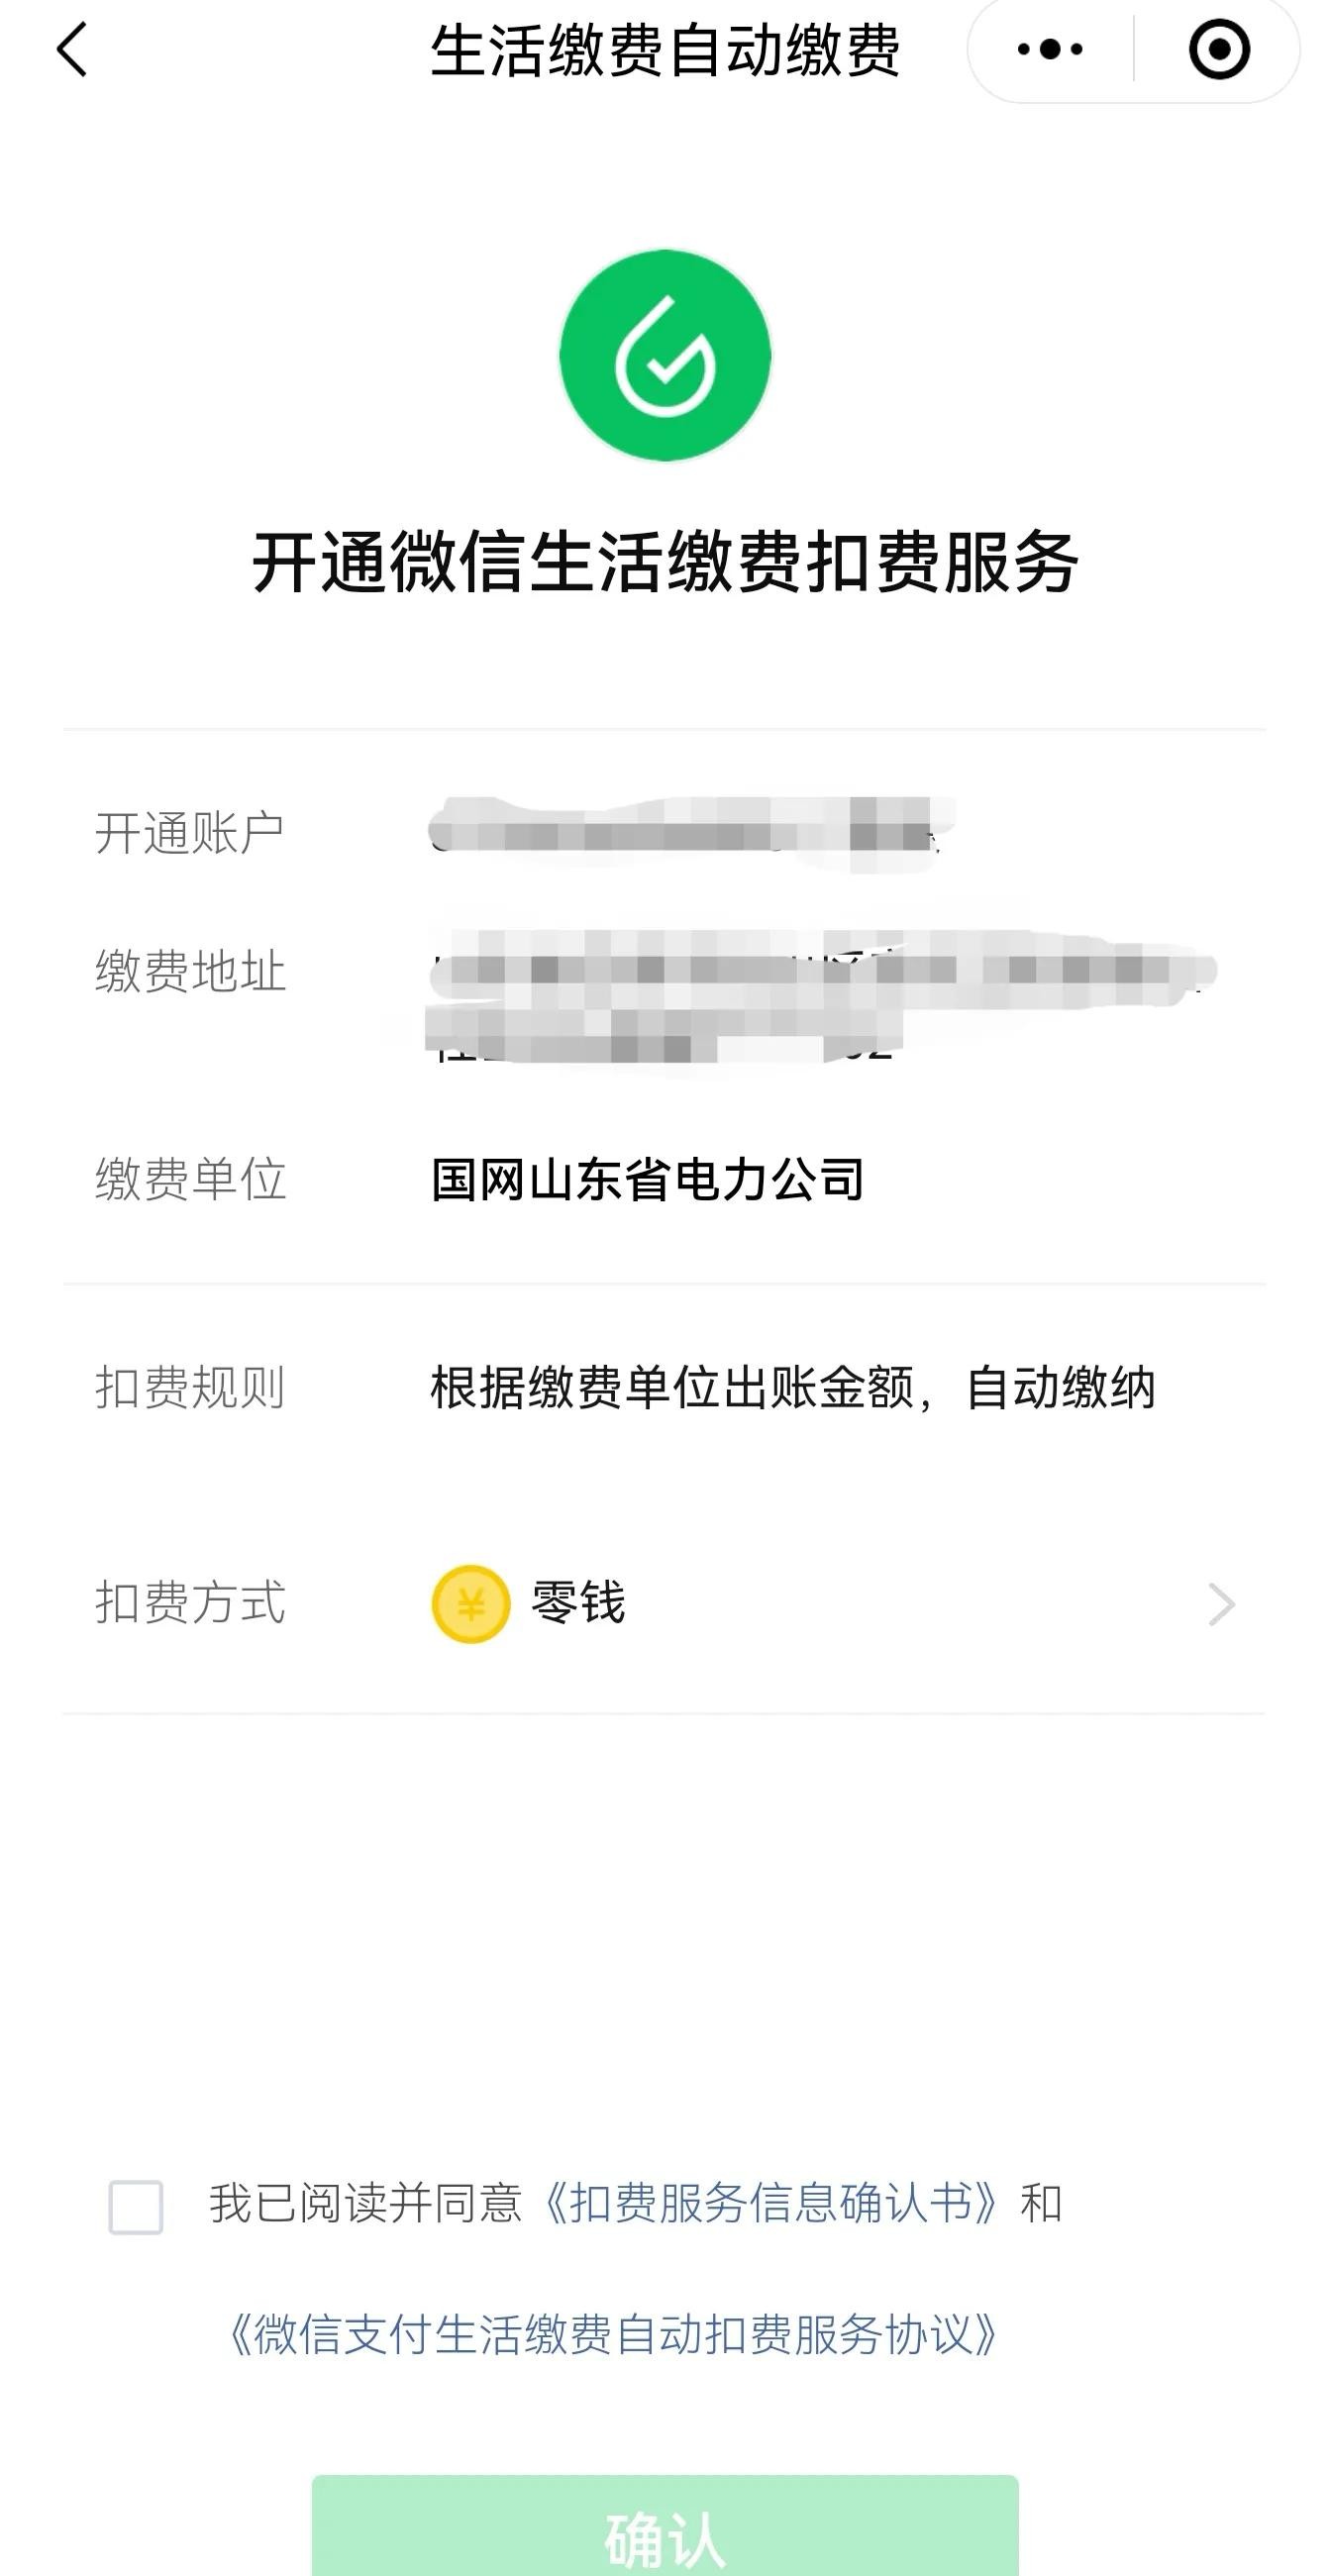The width and height of the screenshot is (1331, 2576).
Task: Open the 《扣费服务信息确认书》 link
Action: [x=770, y=2203]
